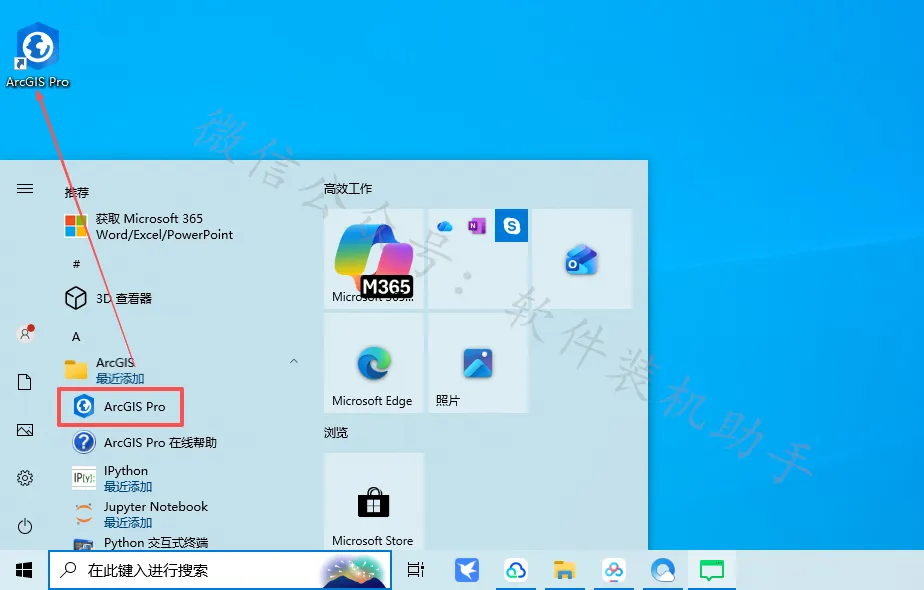Open Python 交互式终端 entry
This screenshot has height=590, width=924.
tap(140, 543)
